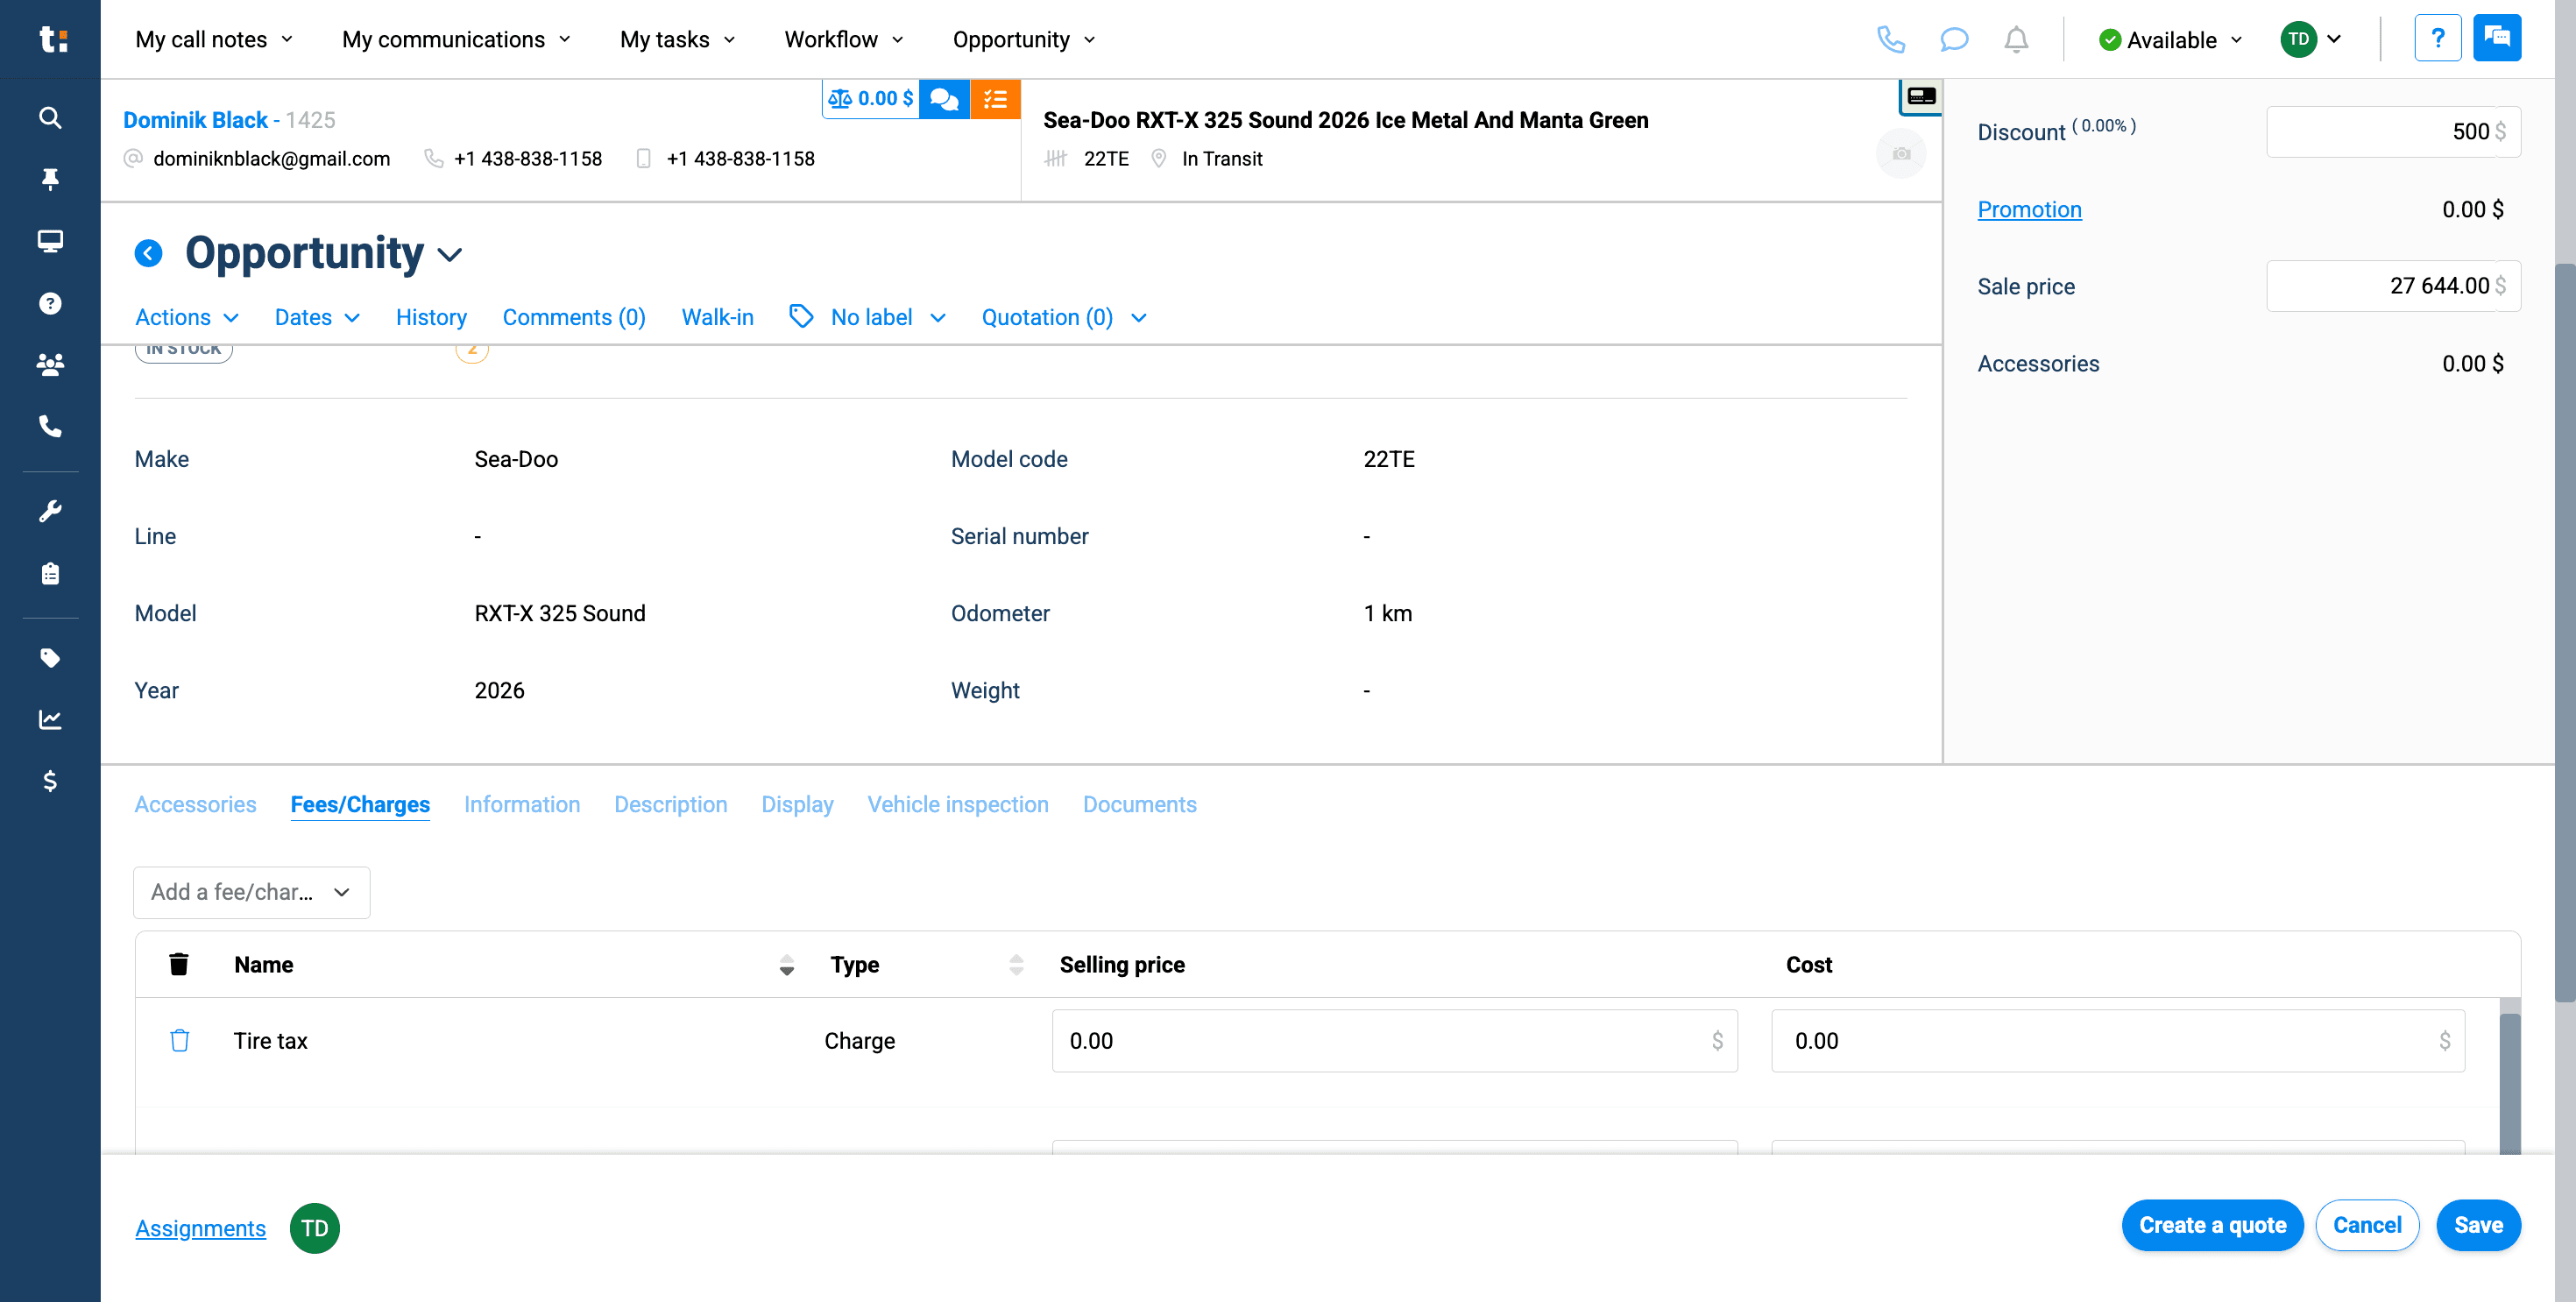Expand My communications menu
2576x1302 pixels.
(x=457, y=40)
